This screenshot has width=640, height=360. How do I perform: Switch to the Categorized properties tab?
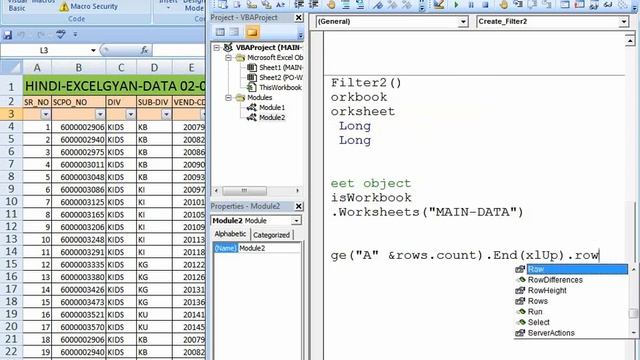[271, 235]
